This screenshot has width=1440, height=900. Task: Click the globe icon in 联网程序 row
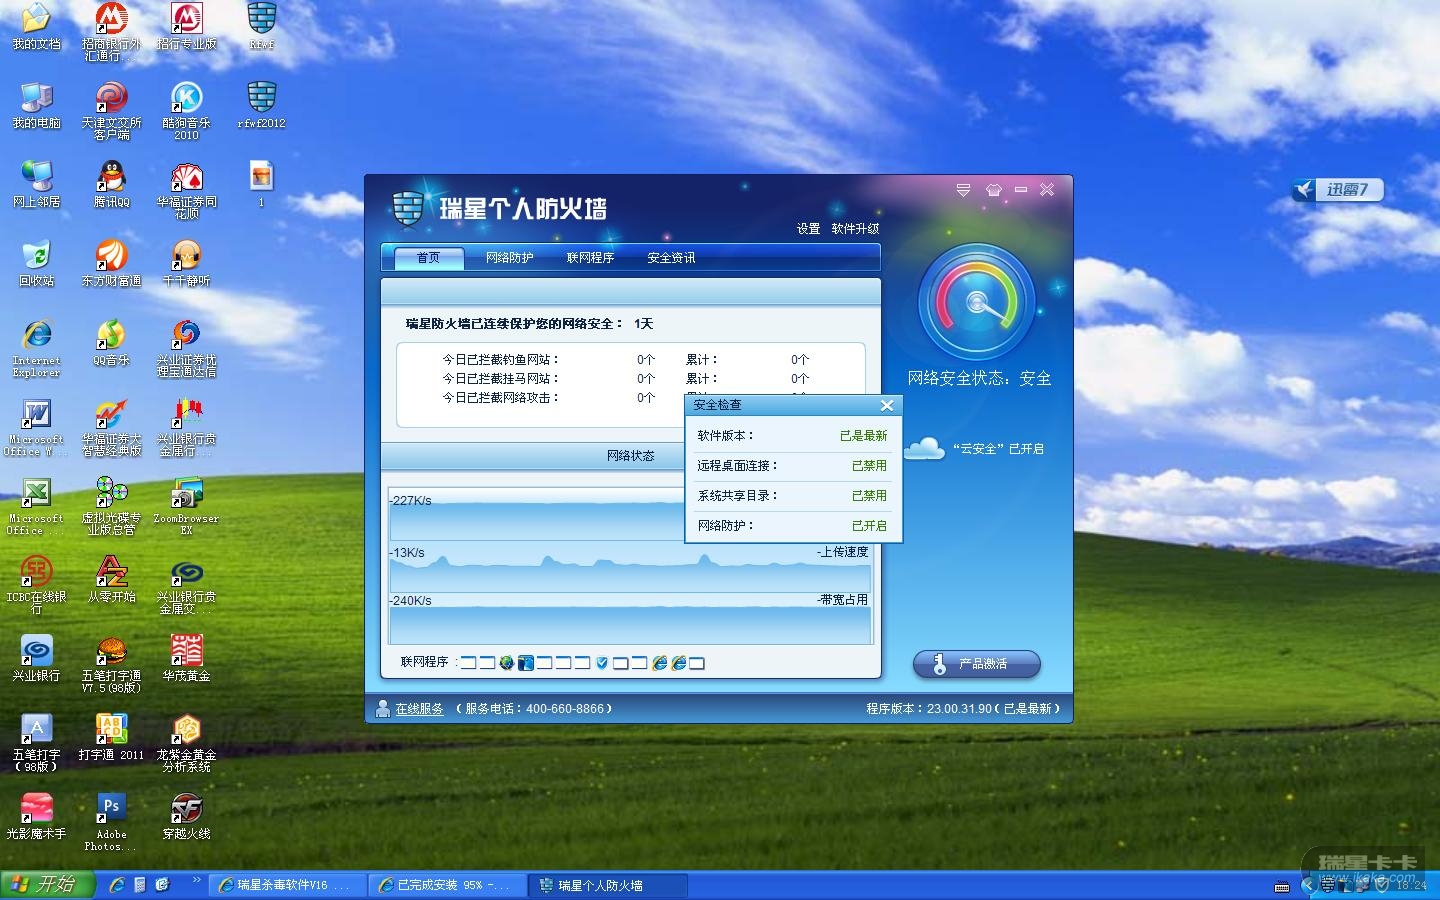507,663
